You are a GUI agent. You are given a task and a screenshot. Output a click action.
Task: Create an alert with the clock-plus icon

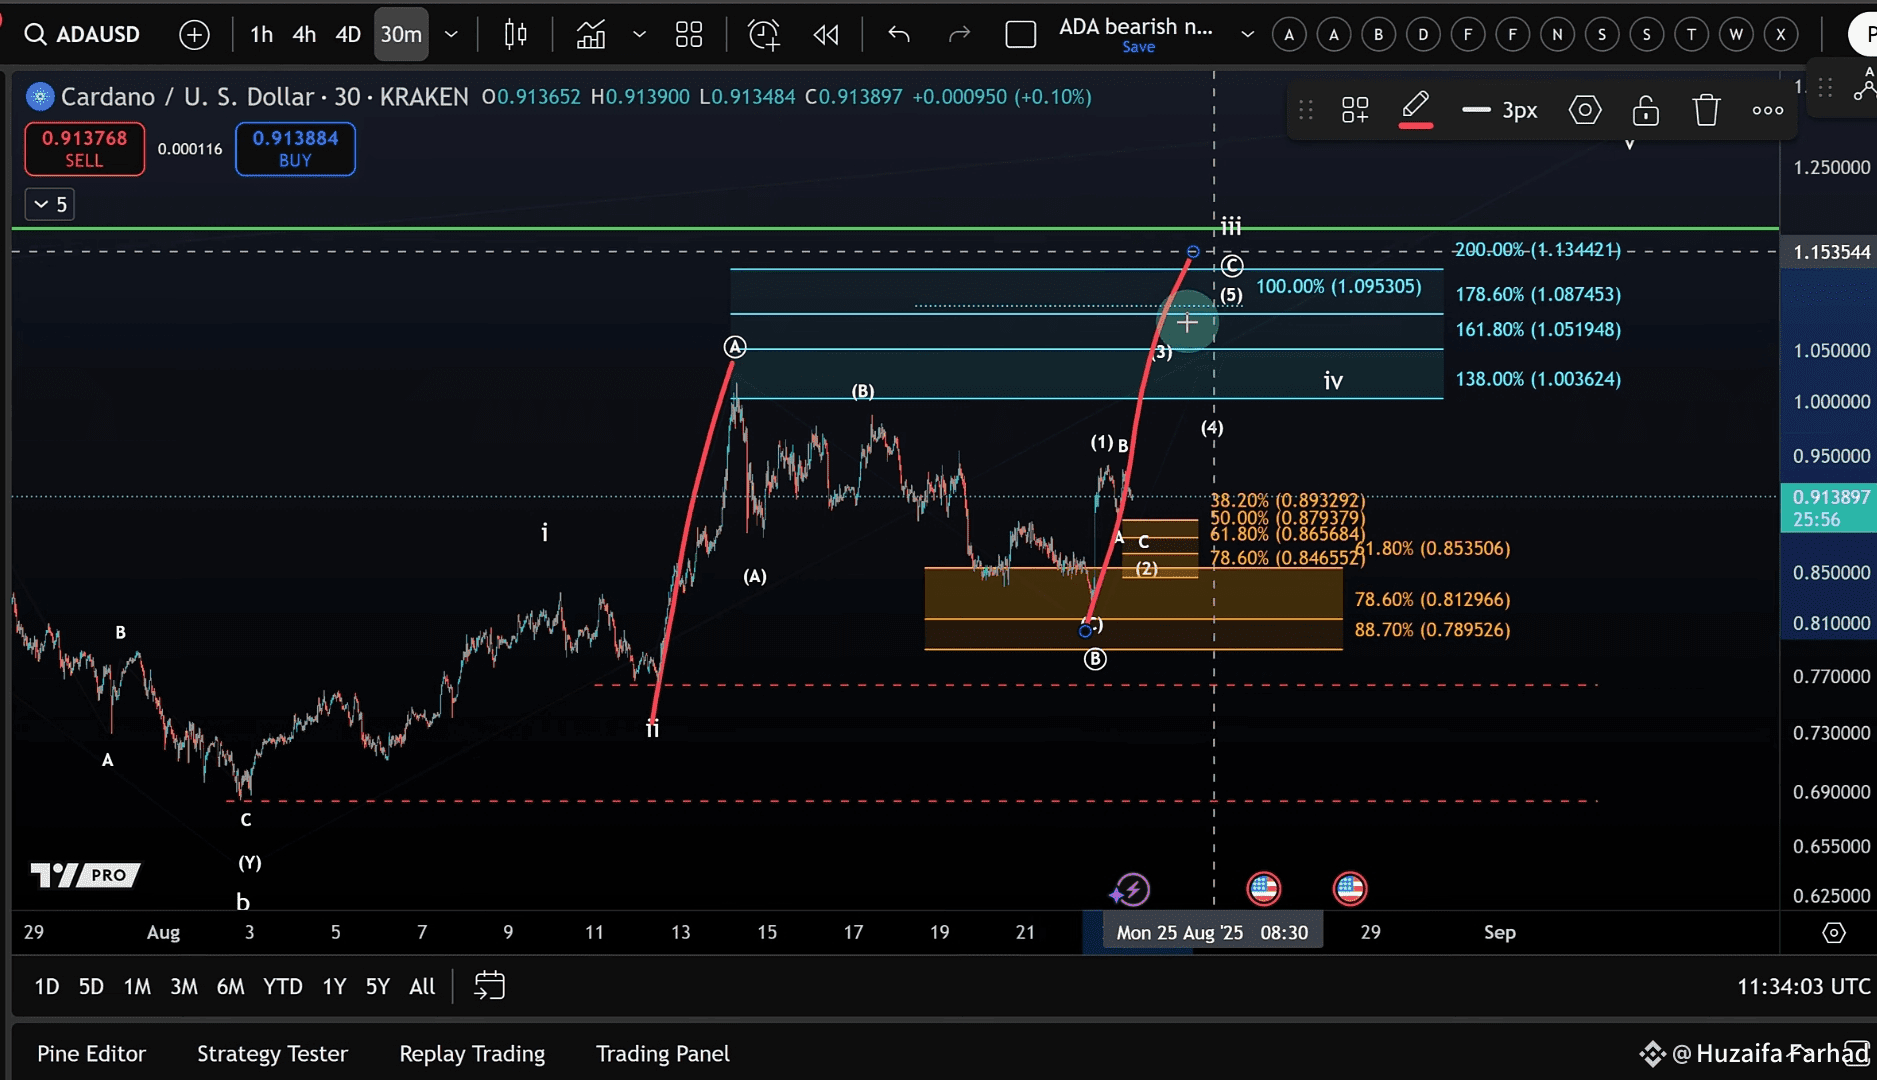(764, 35)
